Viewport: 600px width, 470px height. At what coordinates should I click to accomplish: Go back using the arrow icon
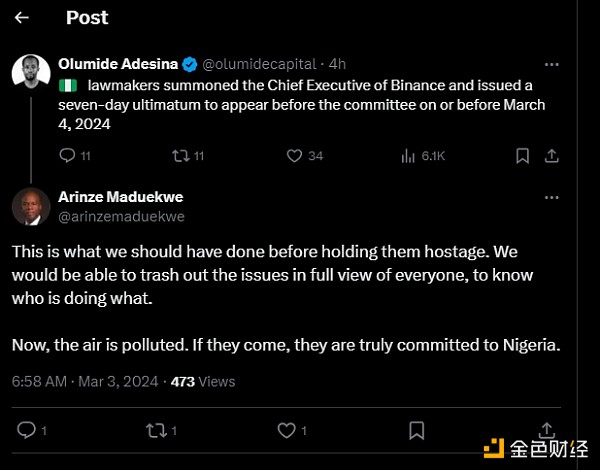[23, 18]
